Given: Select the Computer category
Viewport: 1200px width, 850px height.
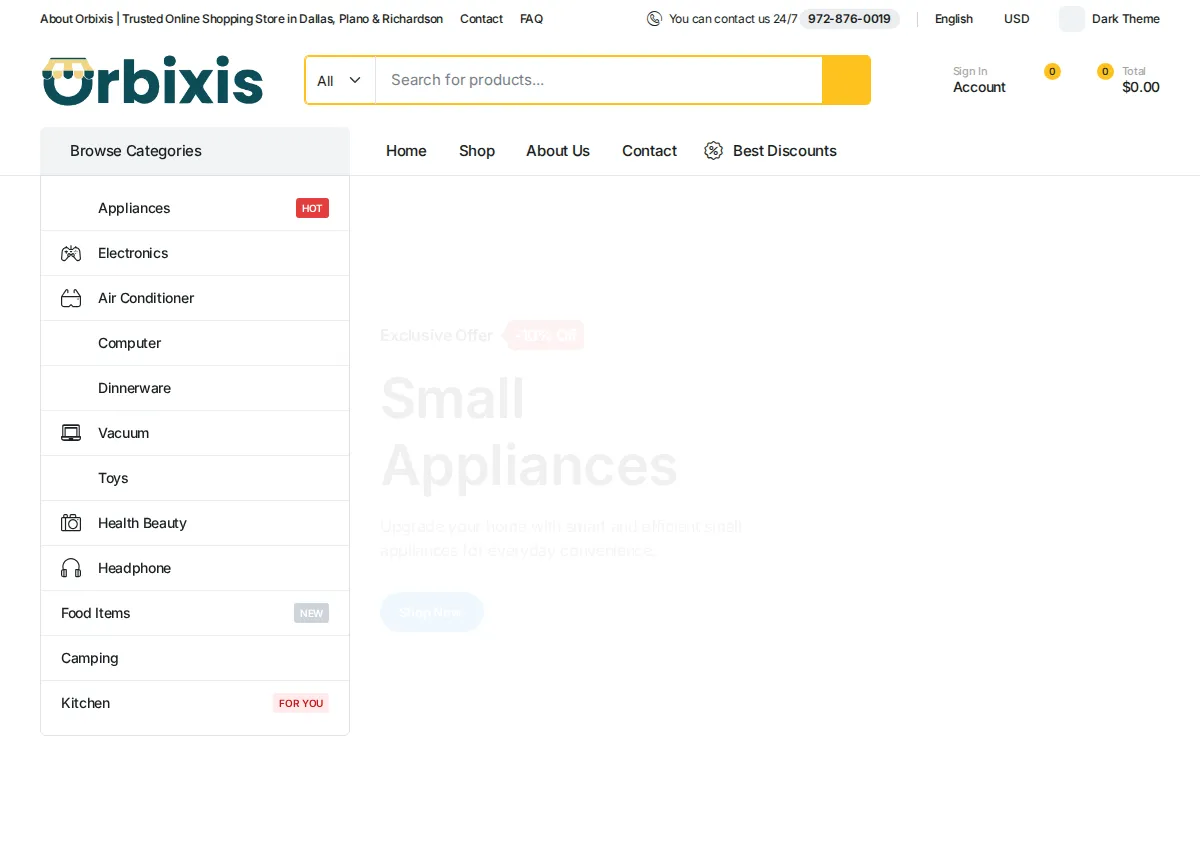Looking at the screenshot, I should point(195,343).
